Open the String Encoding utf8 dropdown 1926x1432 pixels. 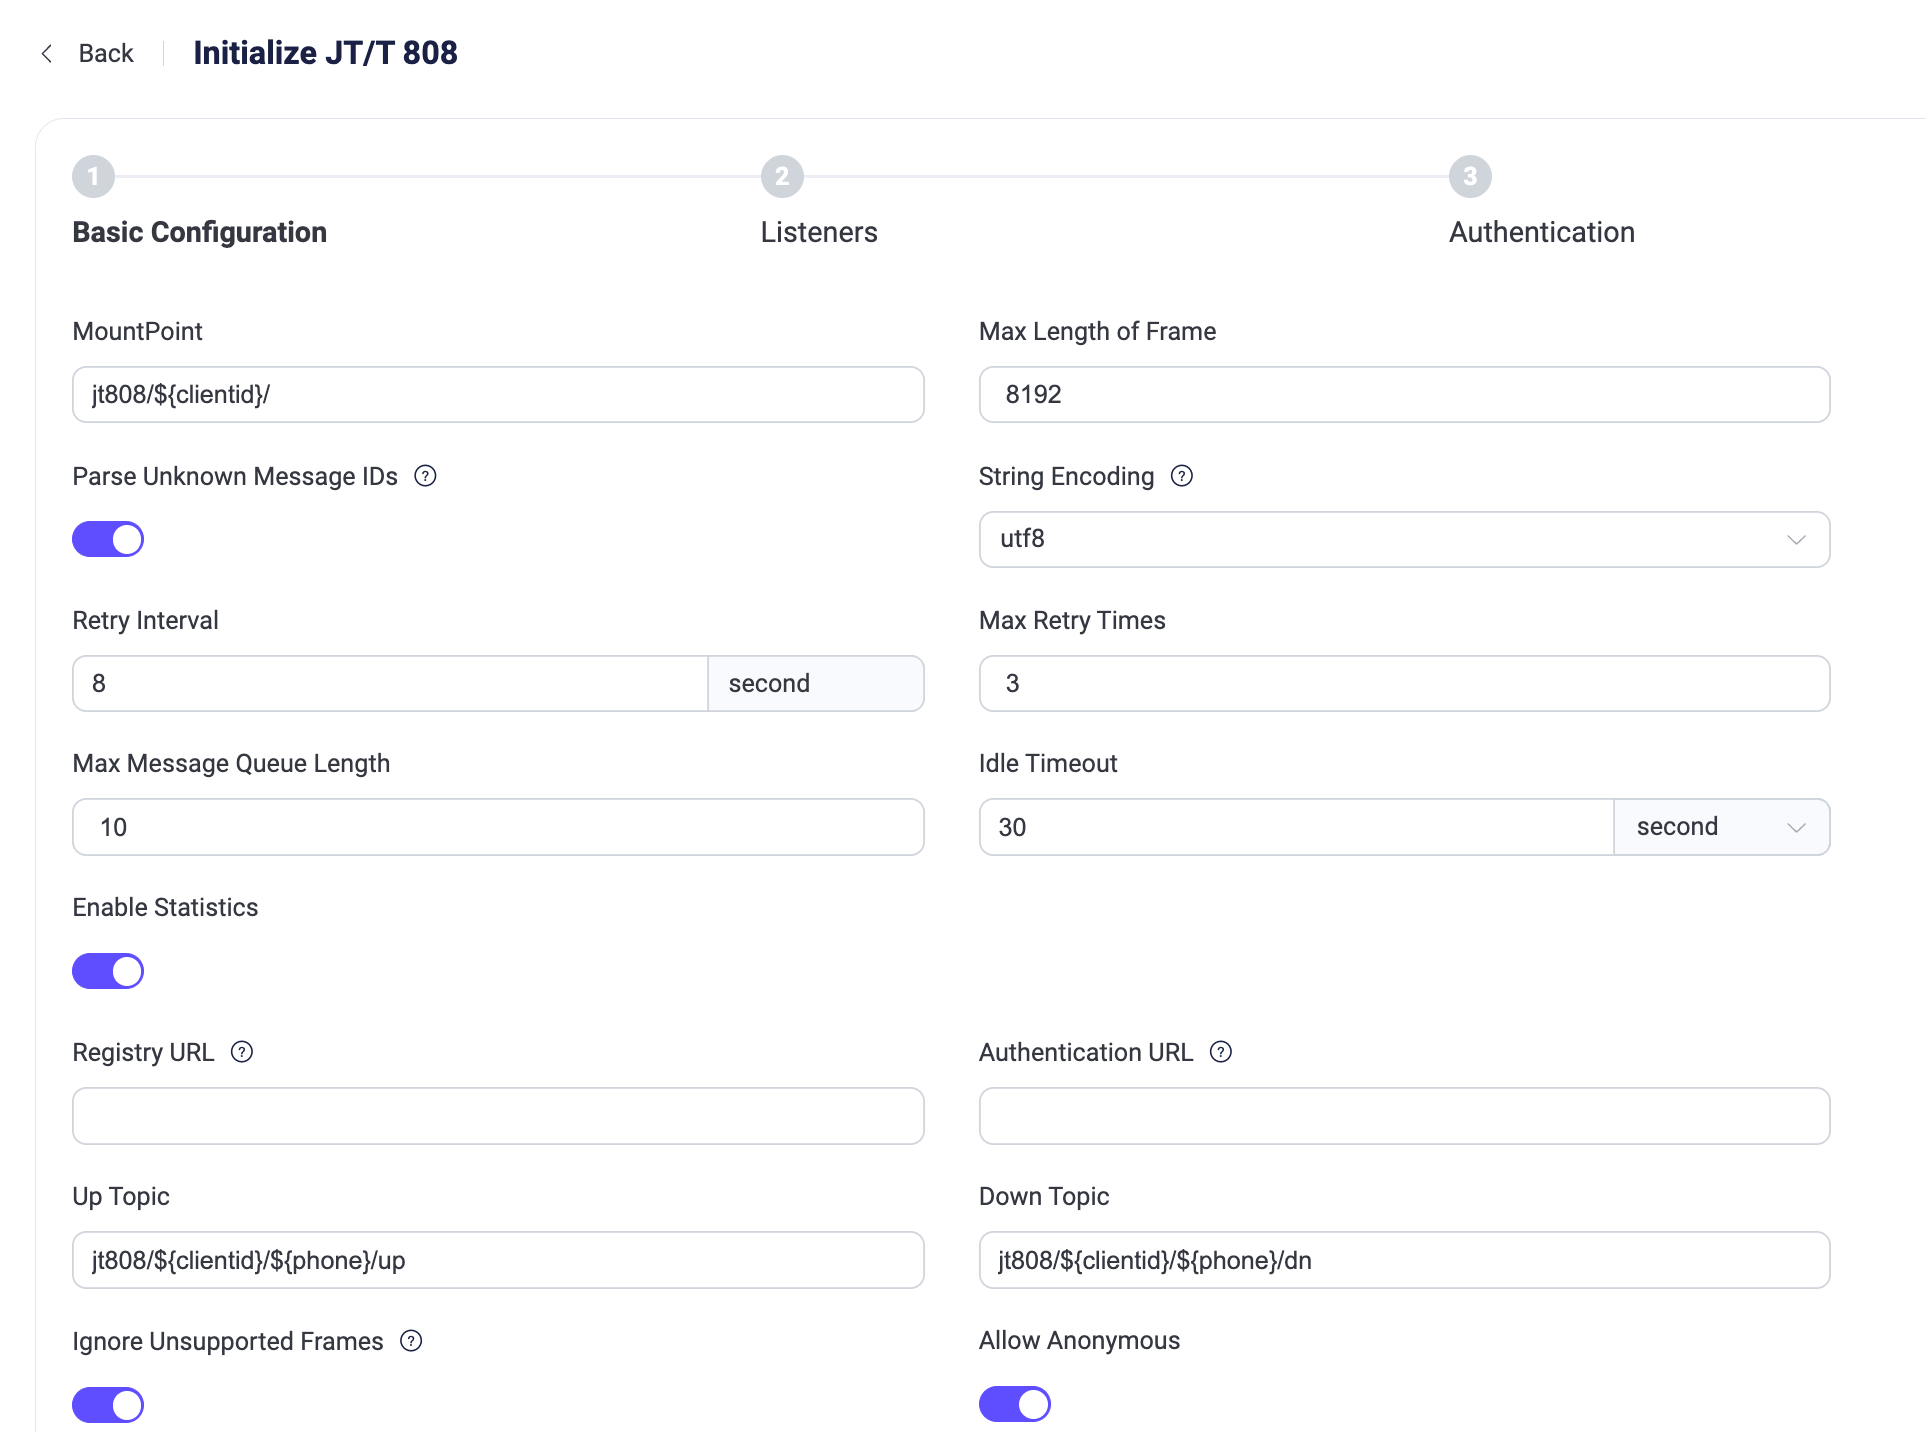1403,539
